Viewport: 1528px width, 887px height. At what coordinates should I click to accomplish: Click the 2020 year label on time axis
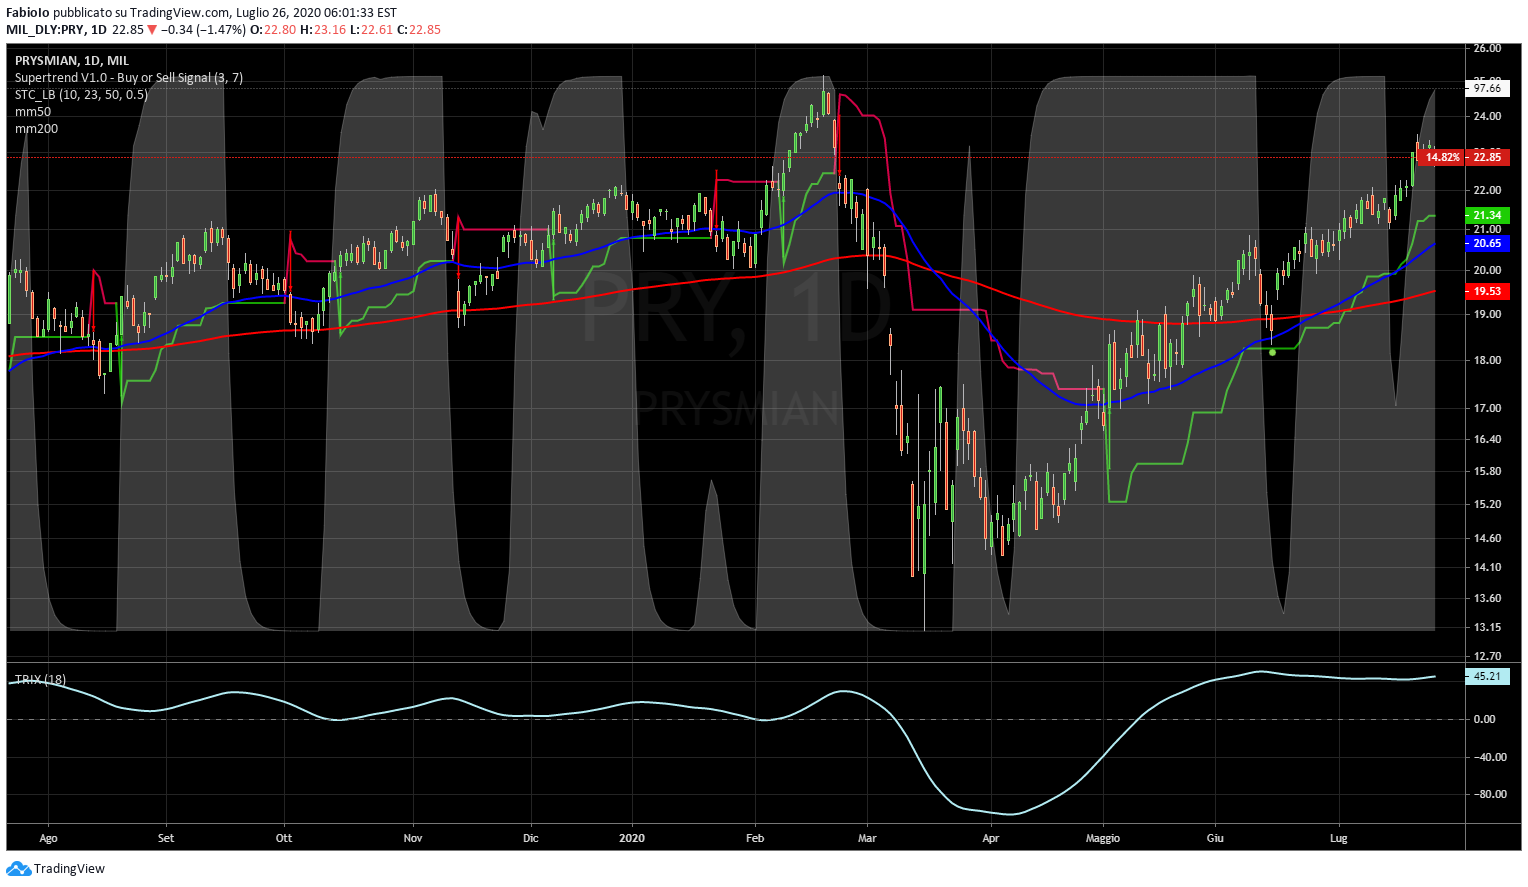(632, 838)
